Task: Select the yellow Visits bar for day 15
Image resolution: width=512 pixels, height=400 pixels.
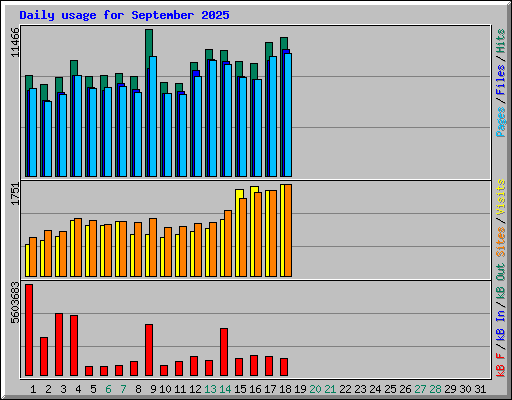Action: 238,233
